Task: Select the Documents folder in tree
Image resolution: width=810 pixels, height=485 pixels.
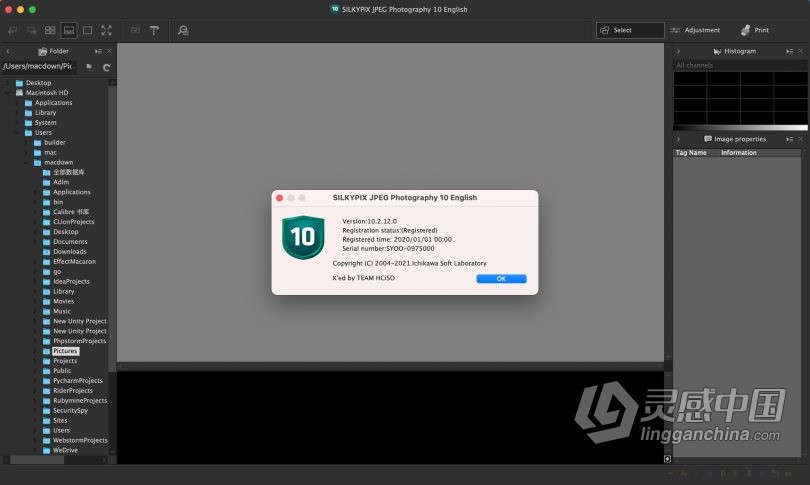Action: pos(70,242)
